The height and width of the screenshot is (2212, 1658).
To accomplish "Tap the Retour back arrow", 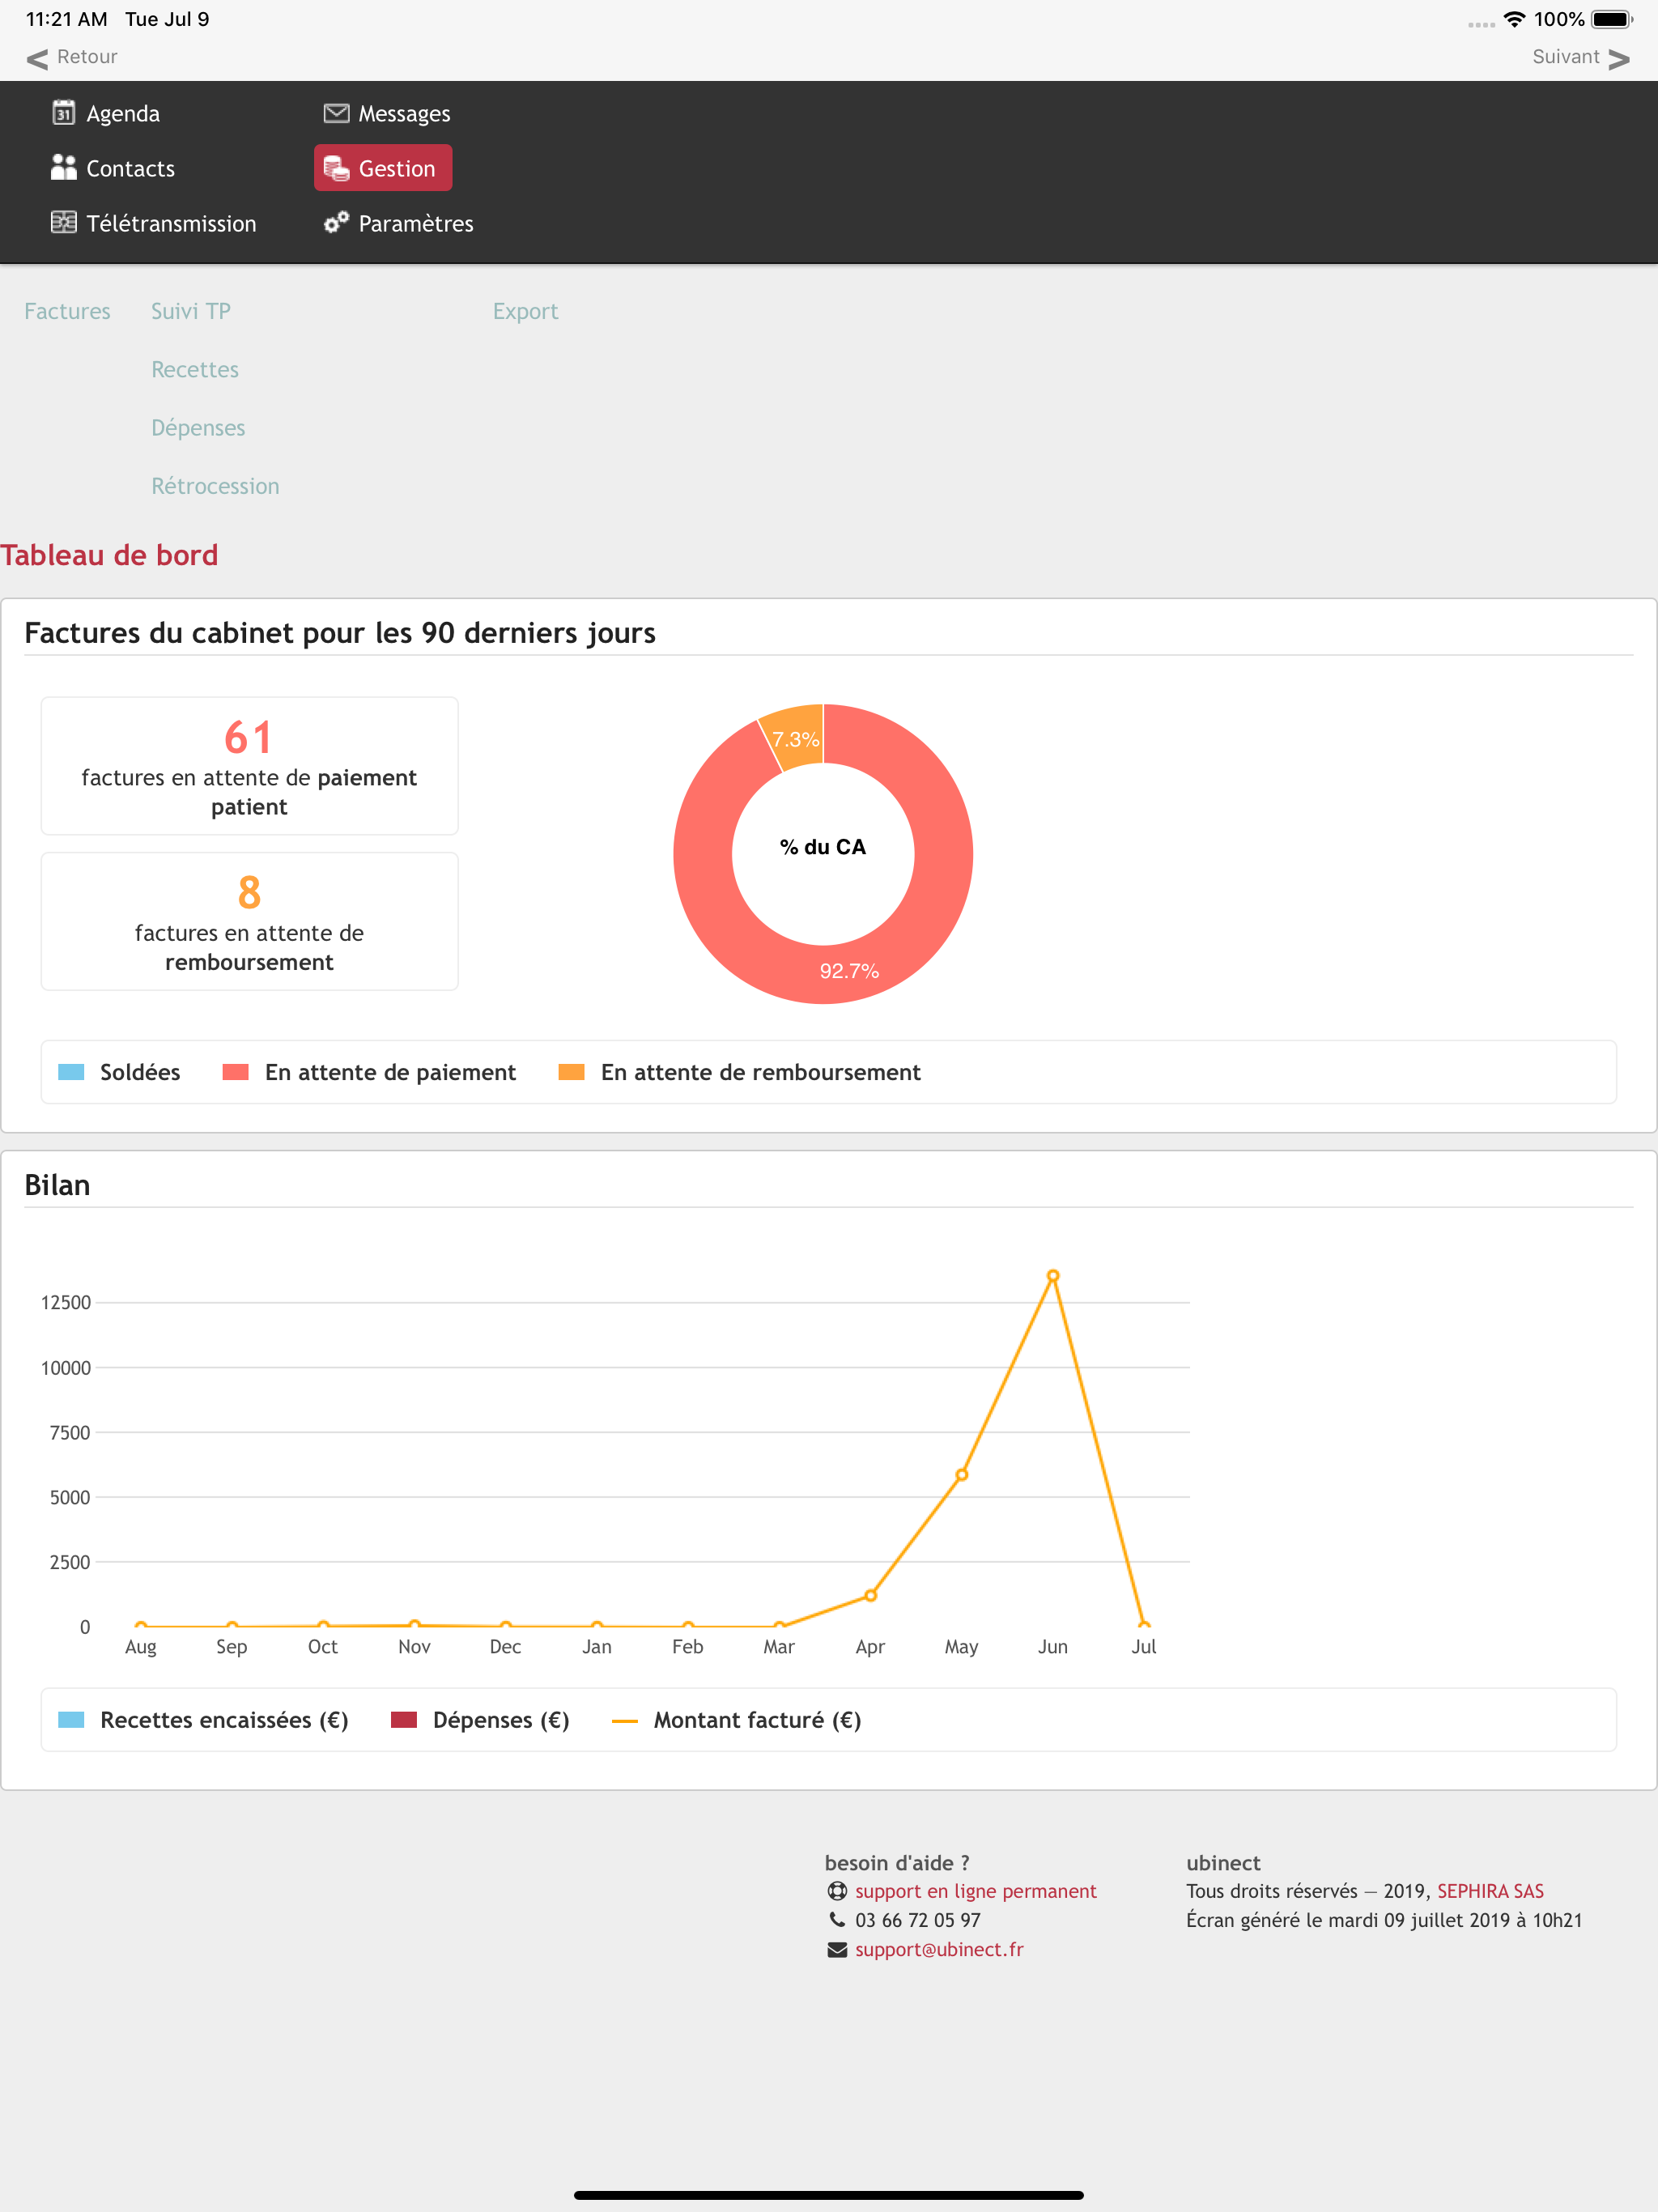I will tap(38, 59).
